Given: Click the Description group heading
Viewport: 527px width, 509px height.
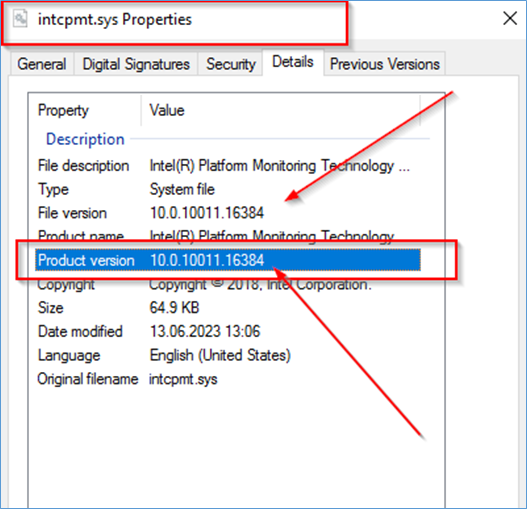Looking at the screenshot, I should [85, 139].
